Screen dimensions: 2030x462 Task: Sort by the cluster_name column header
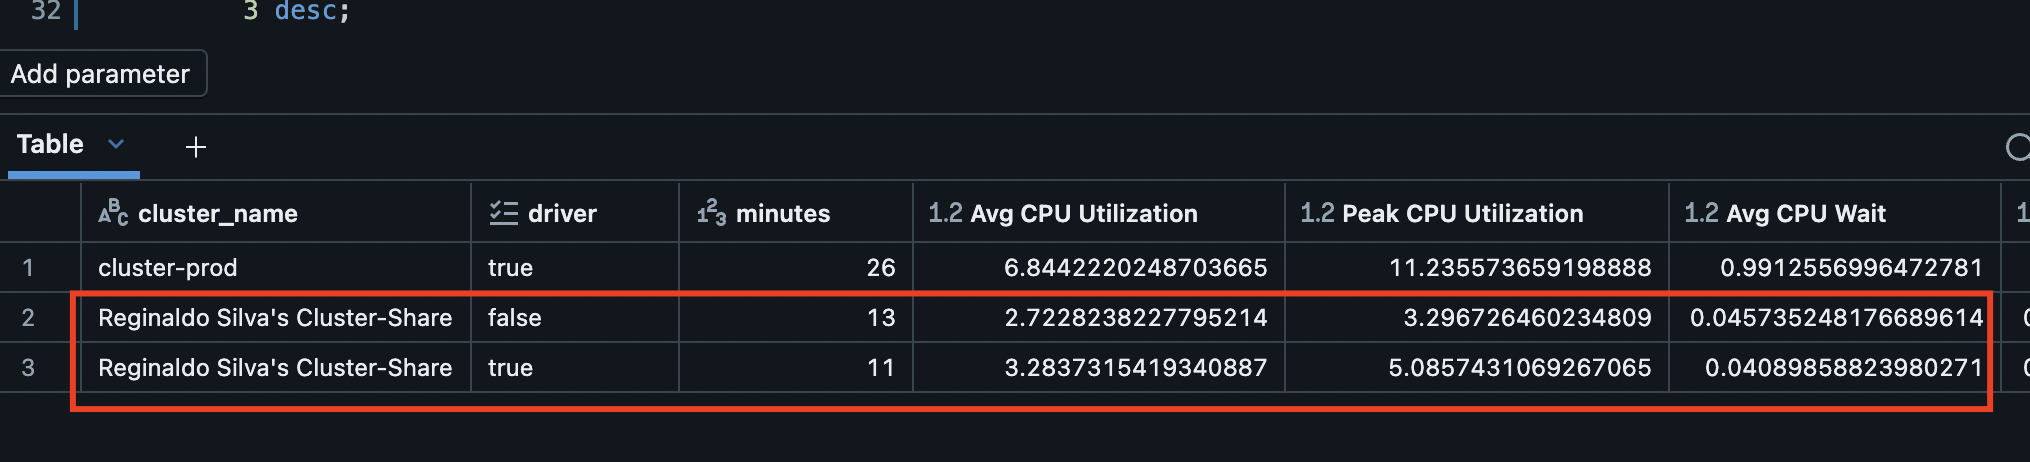click(x=218, y=213)
